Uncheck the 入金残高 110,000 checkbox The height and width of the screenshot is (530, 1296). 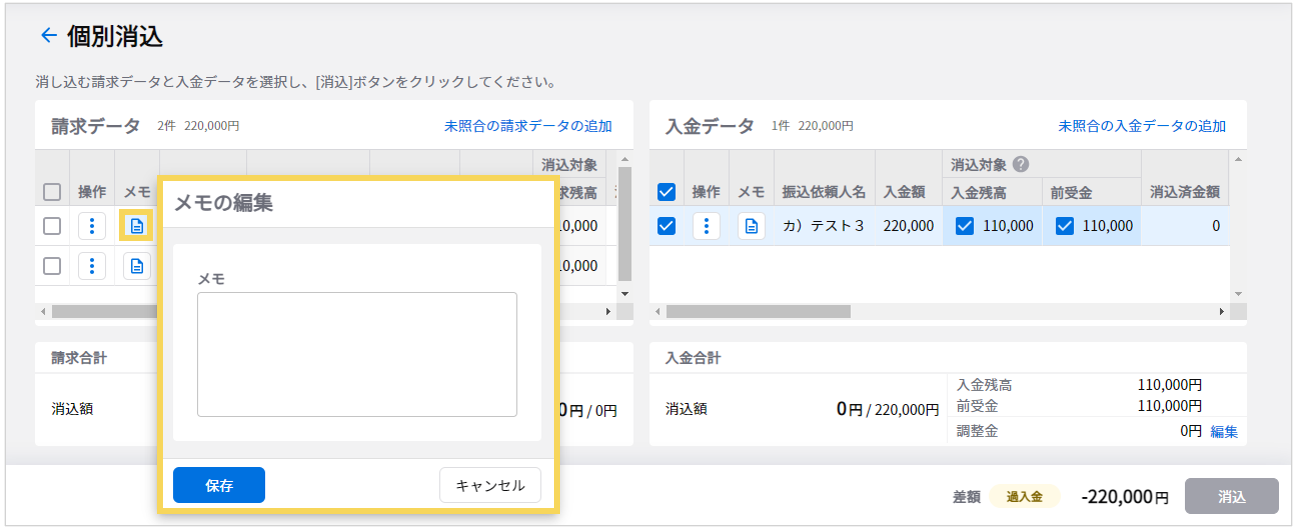(x=965, y=226)
